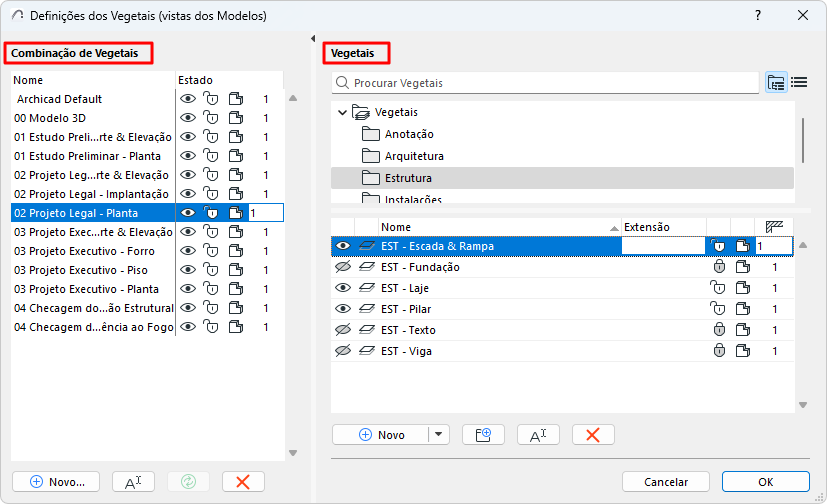827x504 pixels.
Task: Delete selected layer with red X
Action: tap(593, 435)
